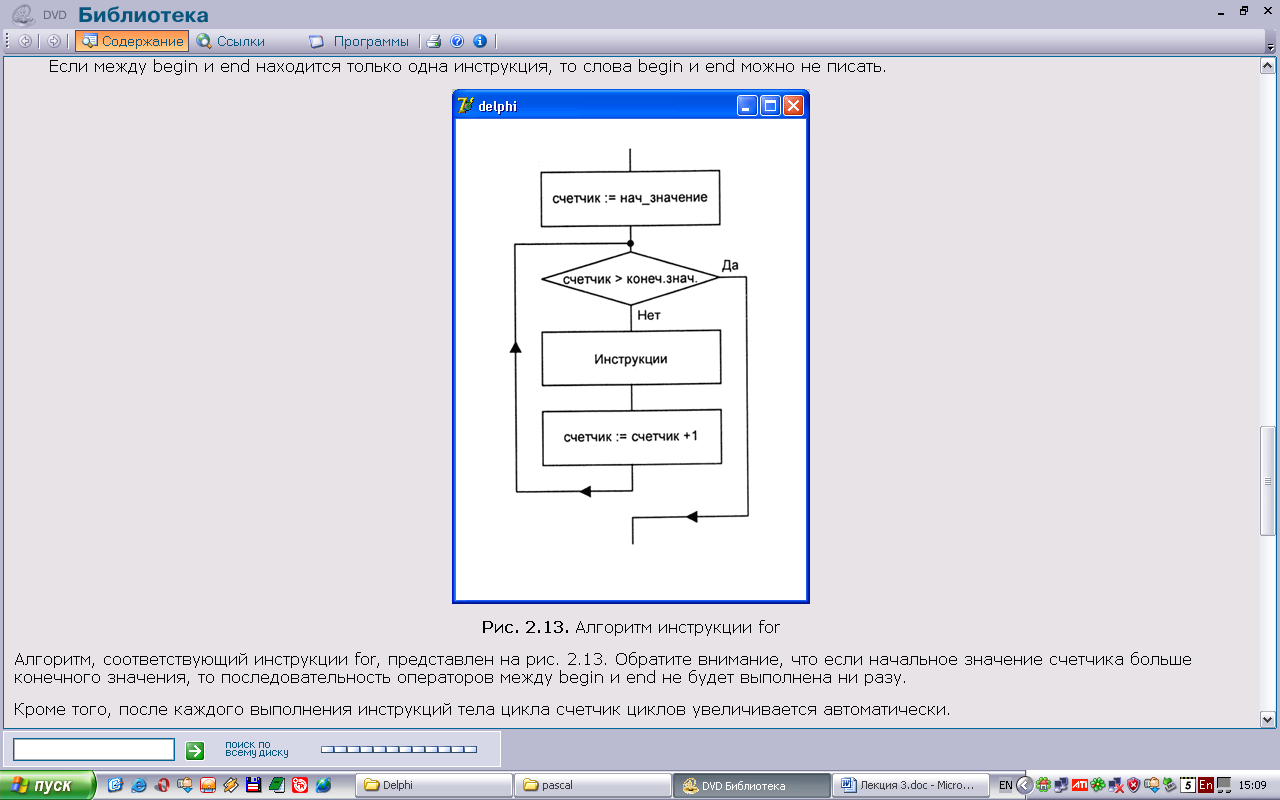Screen dimensions: 1280x800
Task: Click the delphi figure window icon
Action: pos(465,105)
